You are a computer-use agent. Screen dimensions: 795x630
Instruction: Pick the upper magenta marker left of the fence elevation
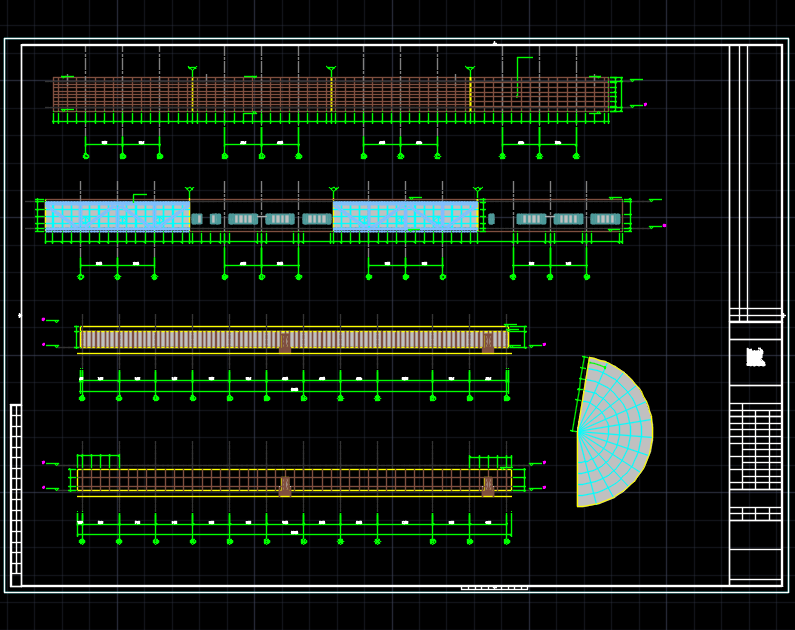point(44,319)
